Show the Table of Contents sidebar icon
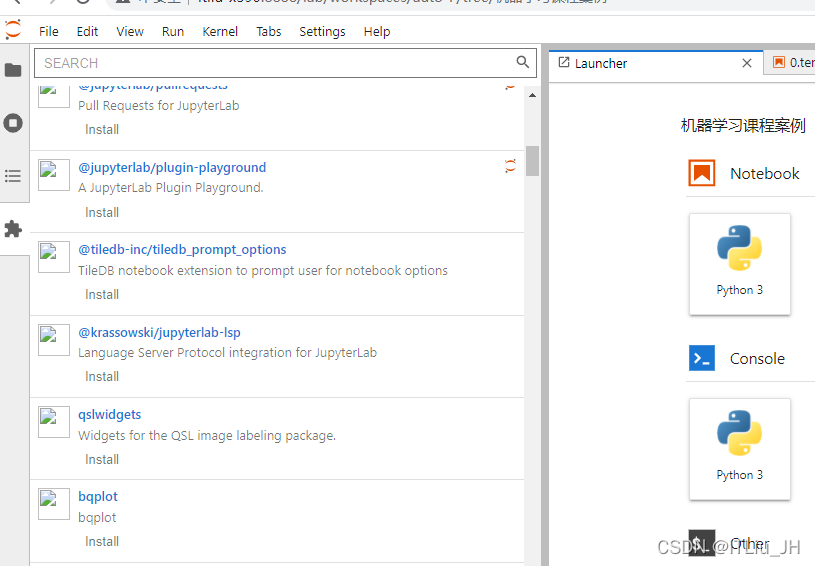 click(x=13, y=176)
